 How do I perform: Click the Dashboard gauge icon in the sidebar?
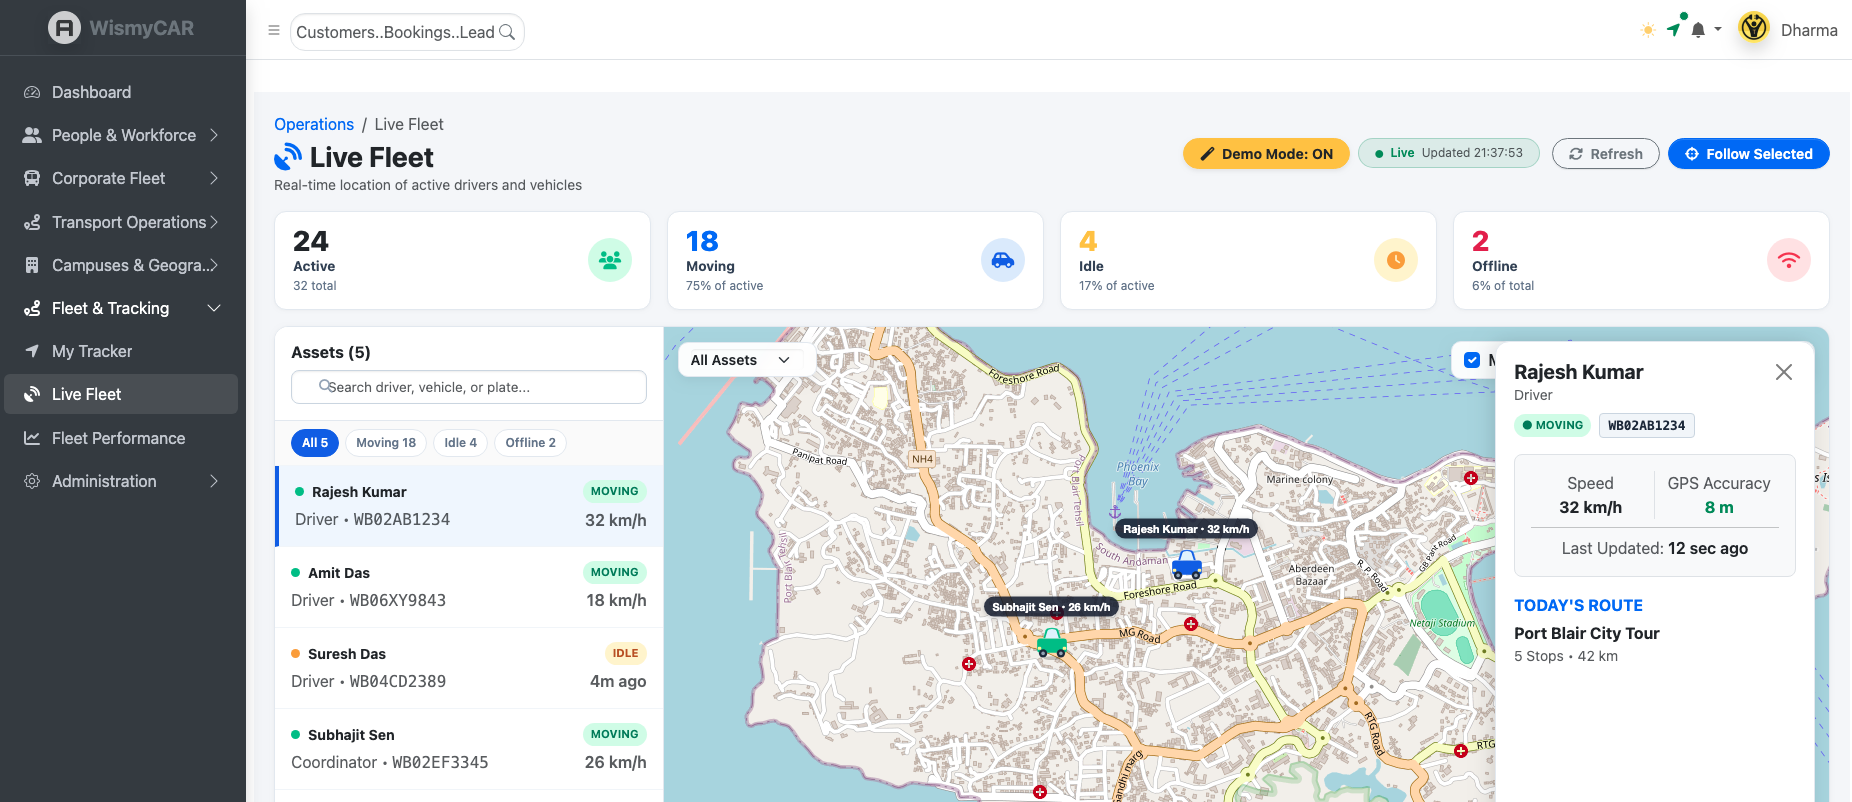pyautogui.click(x=32, y=92)
